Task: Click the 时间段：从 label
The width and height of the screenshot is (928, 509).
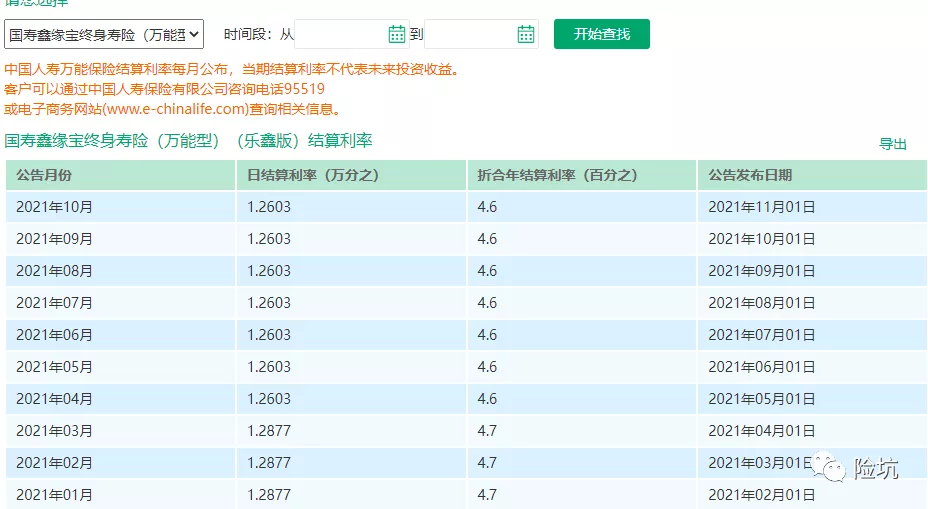Action: (259, 34)
